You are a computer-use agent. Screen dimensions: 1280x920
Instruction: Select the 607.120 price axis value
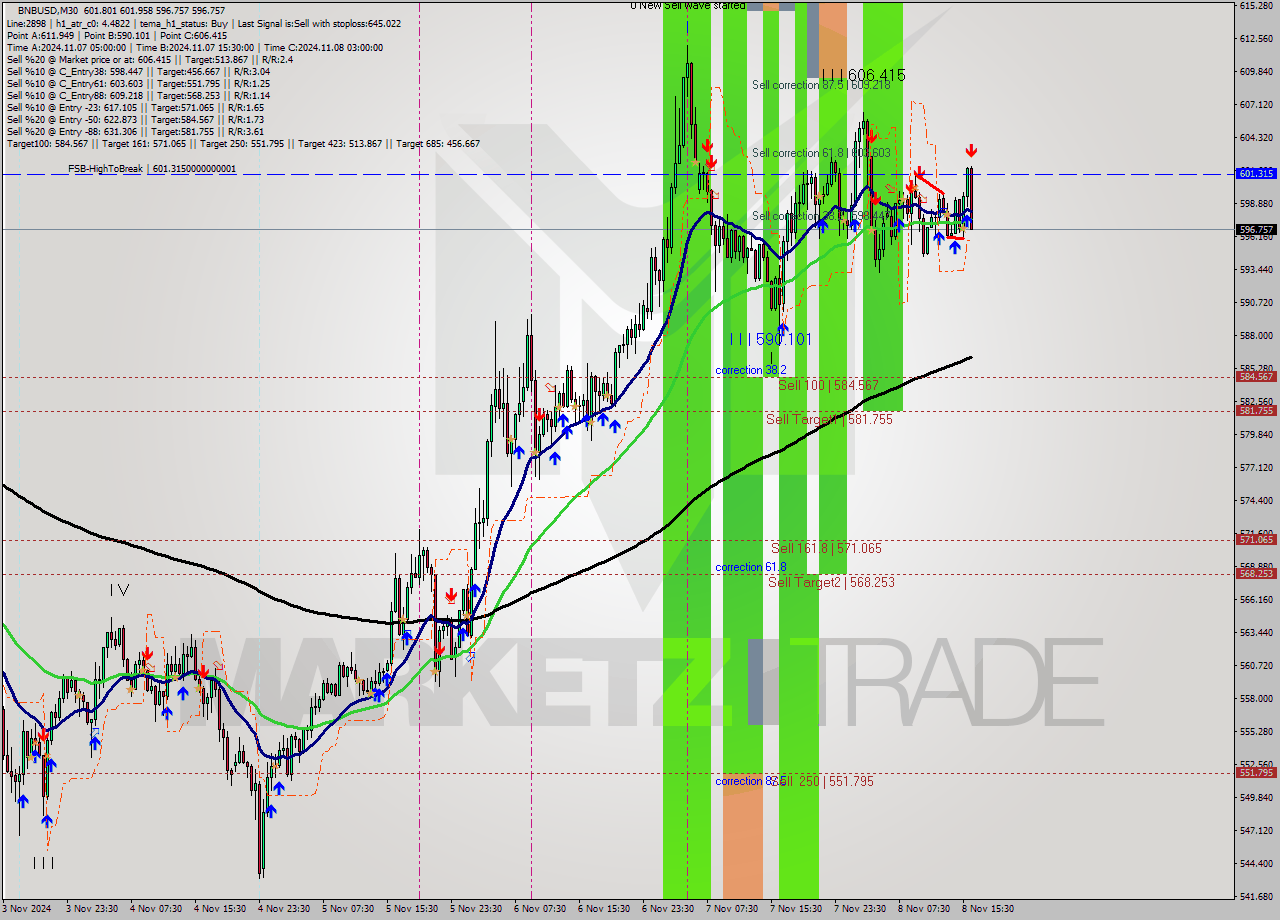tap(1255, 105)
